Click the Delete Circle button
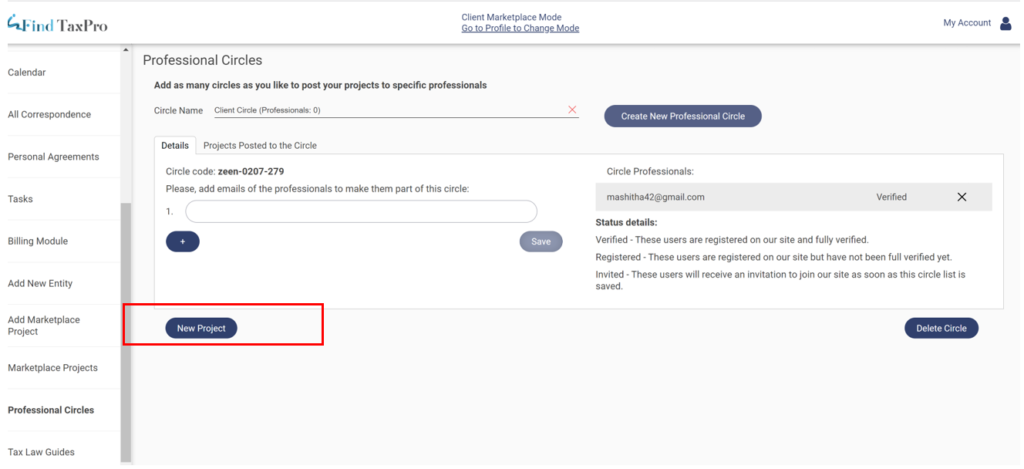The image size is (1024, 469). coord(941,328)
